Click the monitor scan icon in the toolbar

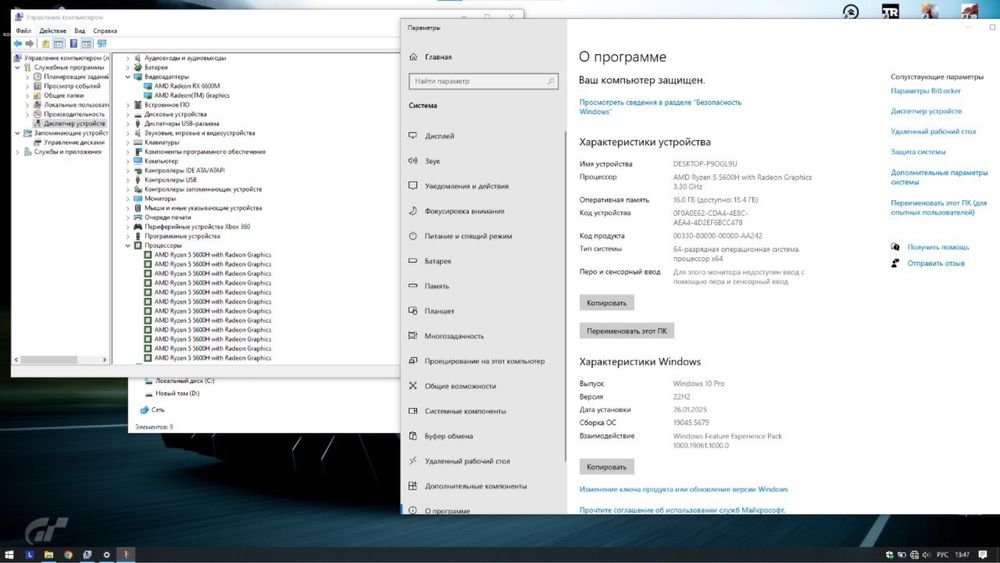(101, 43)
